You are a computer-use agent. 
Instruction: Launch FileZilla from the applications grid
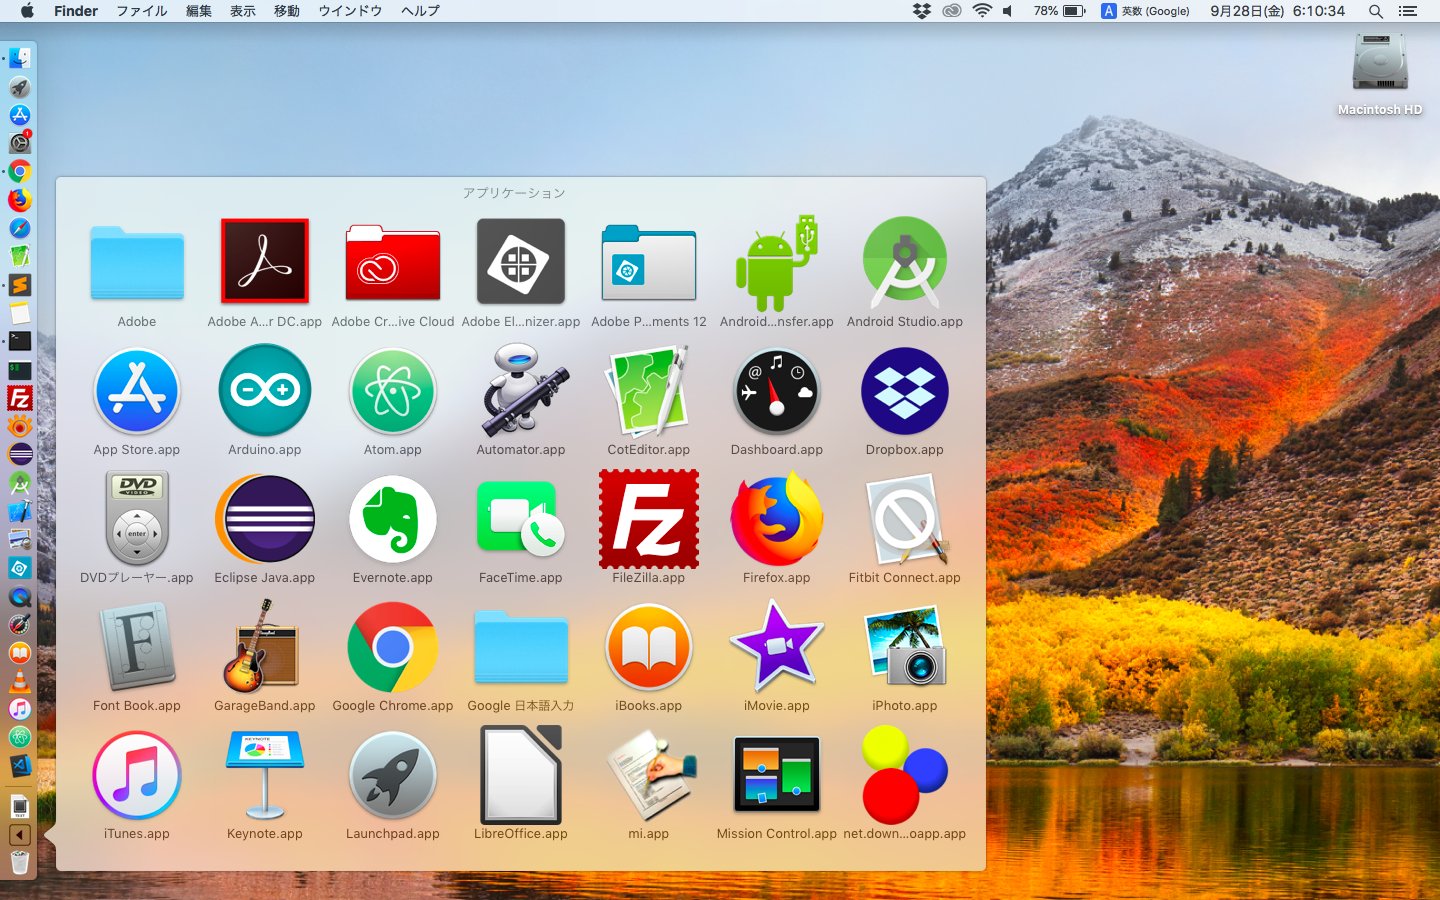pyautogui.click(x=648, y=518)
